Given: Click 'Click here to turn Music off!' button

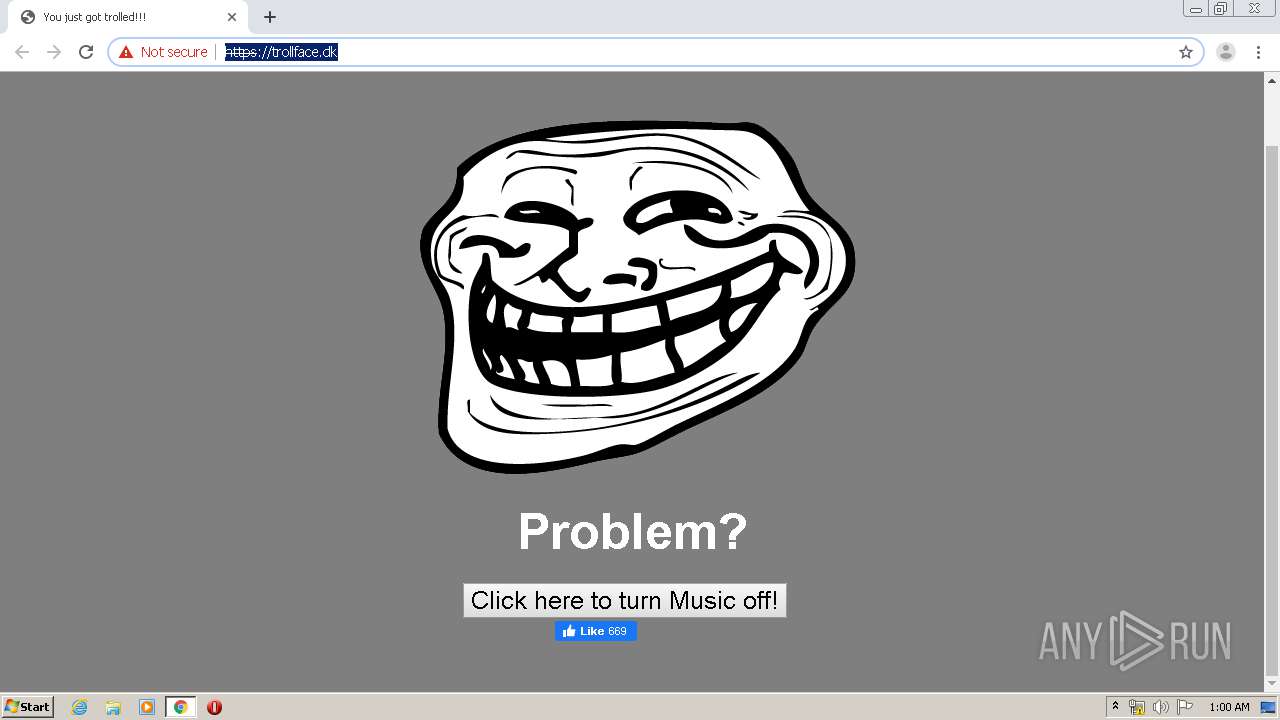Looking at the screenshot, I should pos(625,600).
